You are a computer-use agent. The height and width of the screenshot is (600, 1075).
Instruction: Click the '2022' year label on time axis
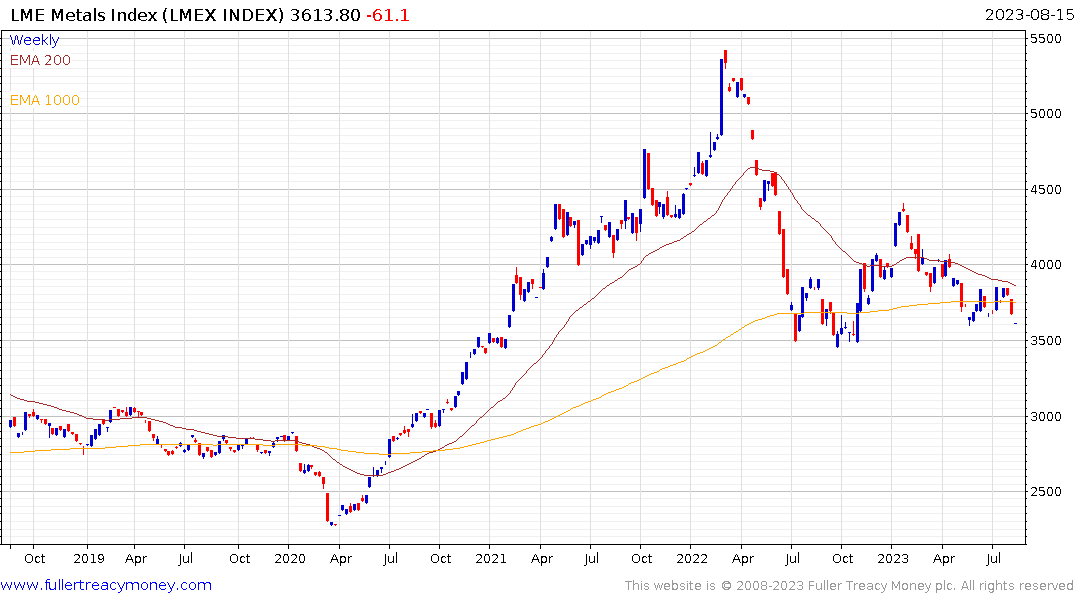[691, 558]
